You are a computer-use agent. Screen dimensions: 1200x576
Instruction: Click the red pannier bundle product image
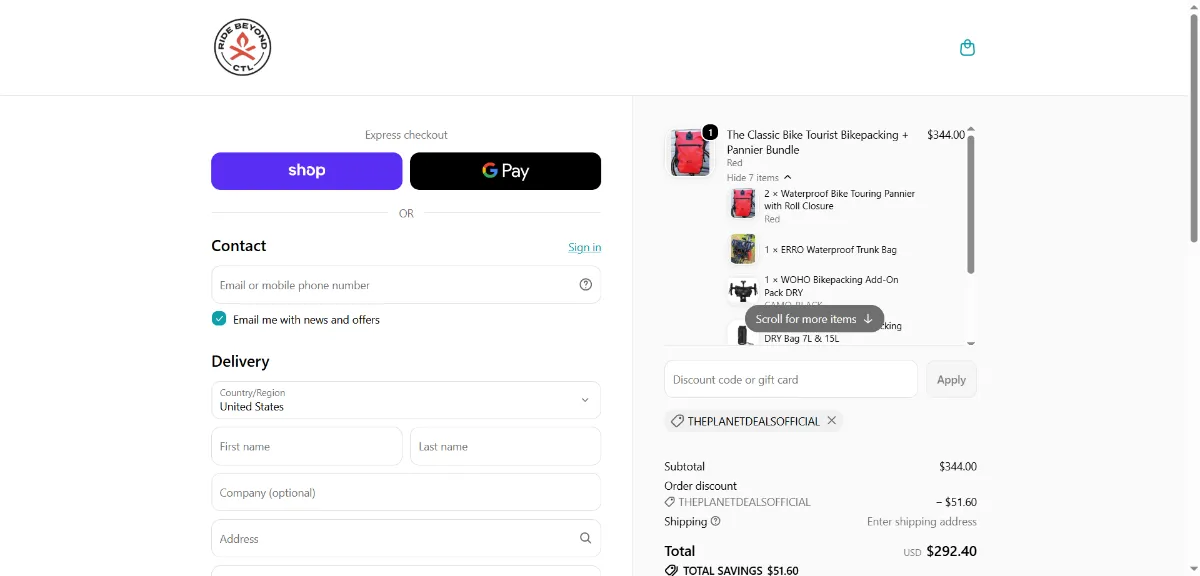pyautogui.click(x=690, y=153)
